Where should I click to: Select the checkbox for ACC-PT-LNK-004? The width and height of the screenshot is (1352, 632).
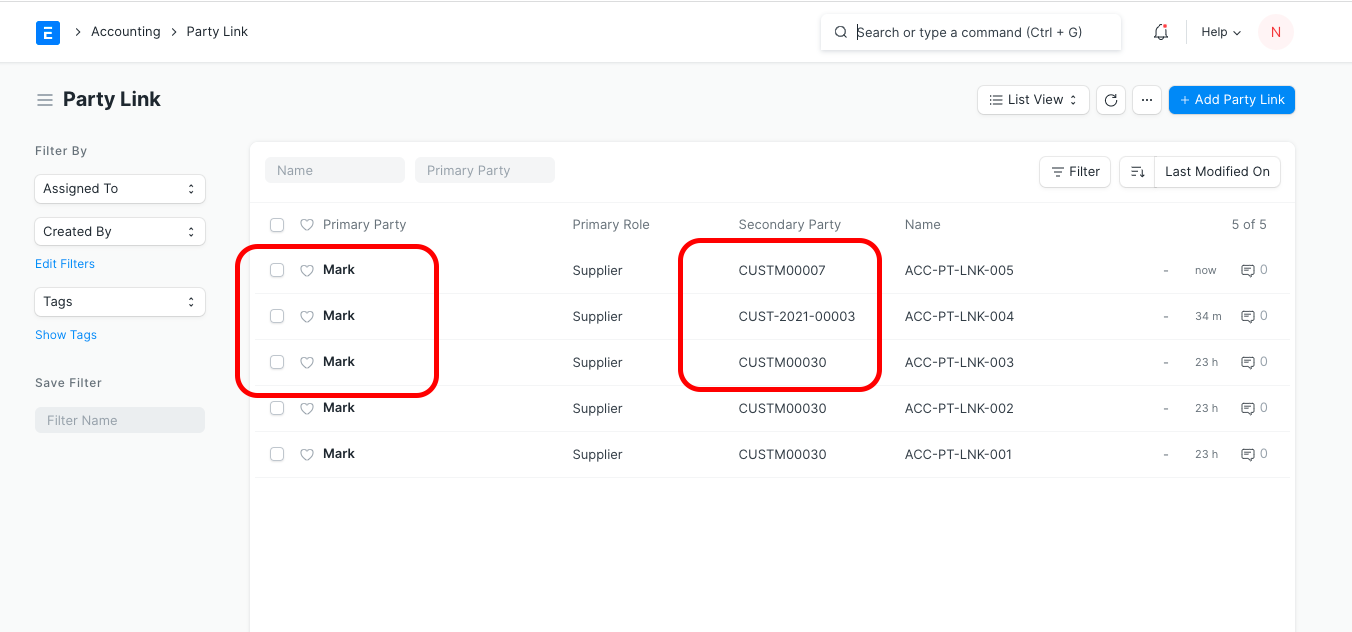click(277, 315)
